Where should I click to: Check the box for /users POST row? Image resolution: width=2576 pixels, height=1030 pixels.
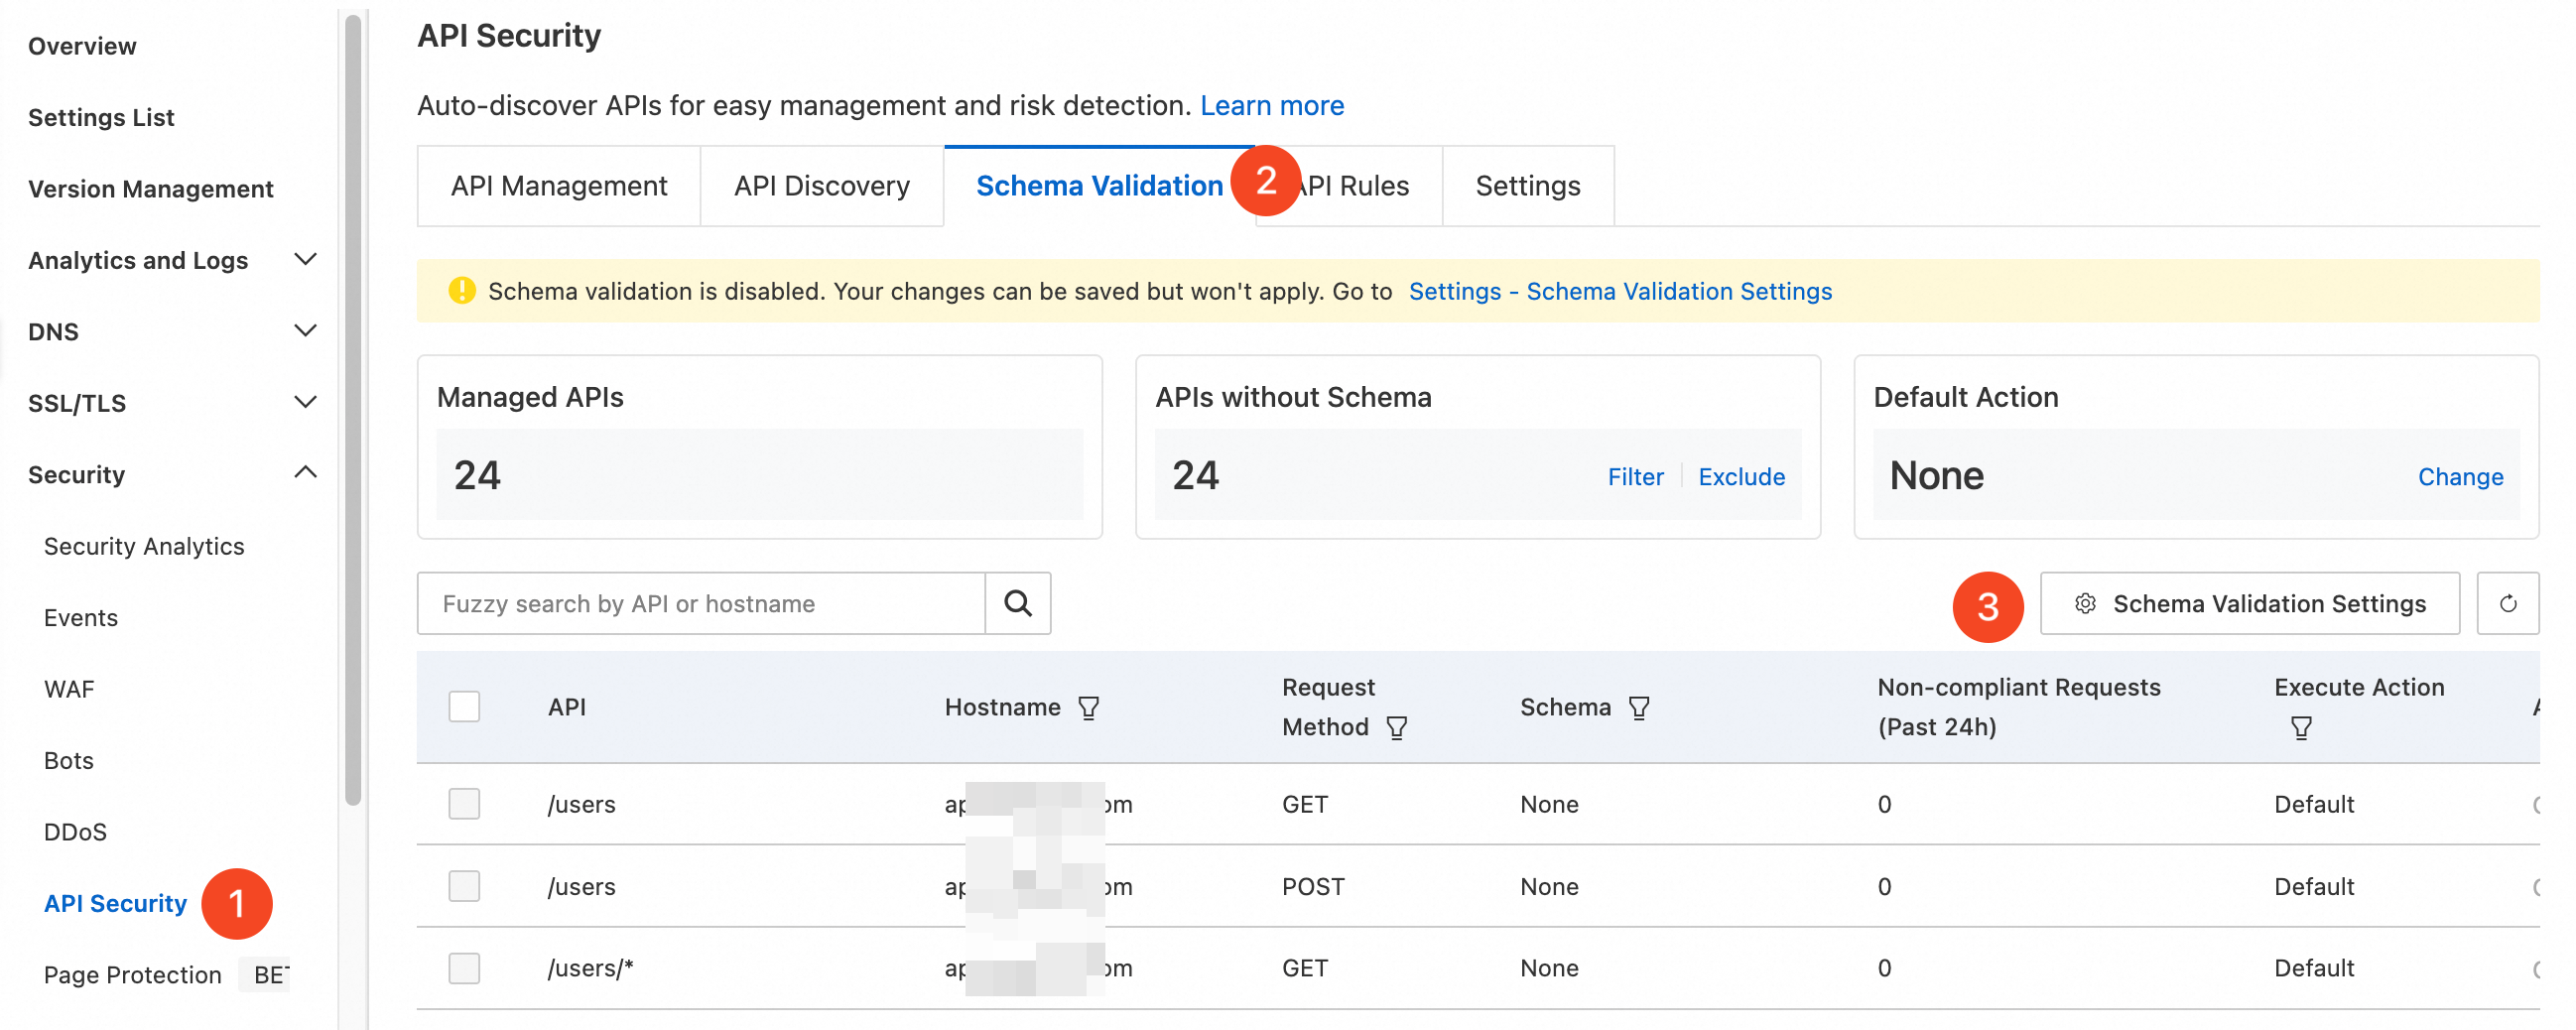click(464, 886)
